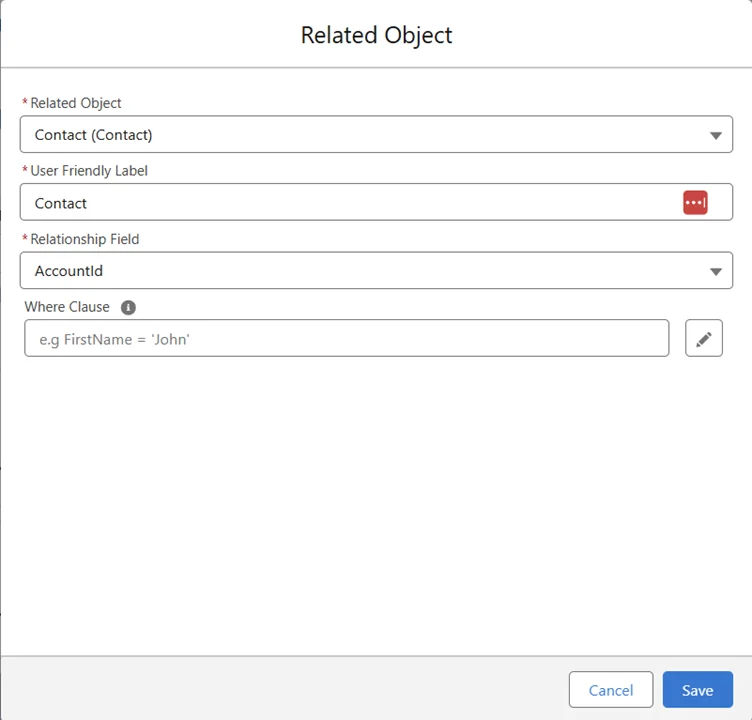Screen dimensions: 752x720
Task: Click the red password manager icon
Action: [x=695, y=203]
